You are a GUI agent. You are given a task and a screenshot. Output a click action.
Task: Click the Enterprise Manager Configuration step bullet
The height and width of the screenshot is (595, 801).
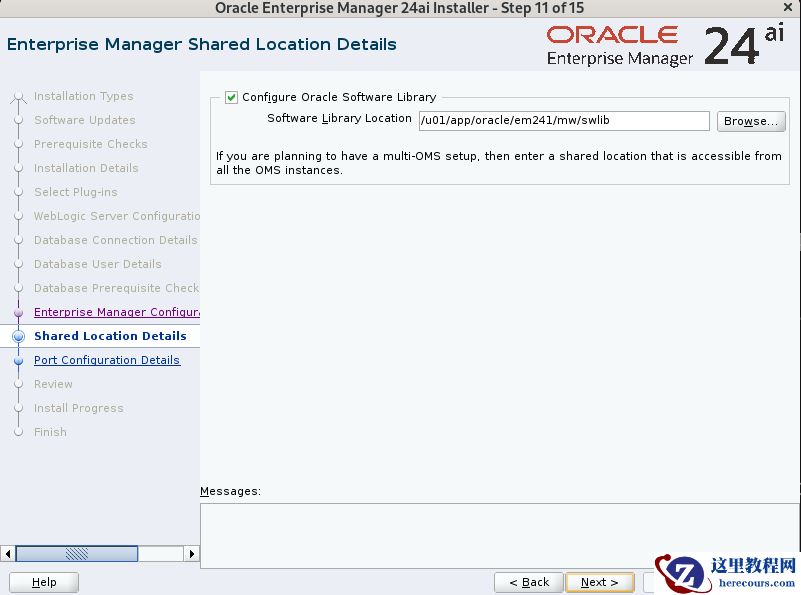tap(19, 312)
